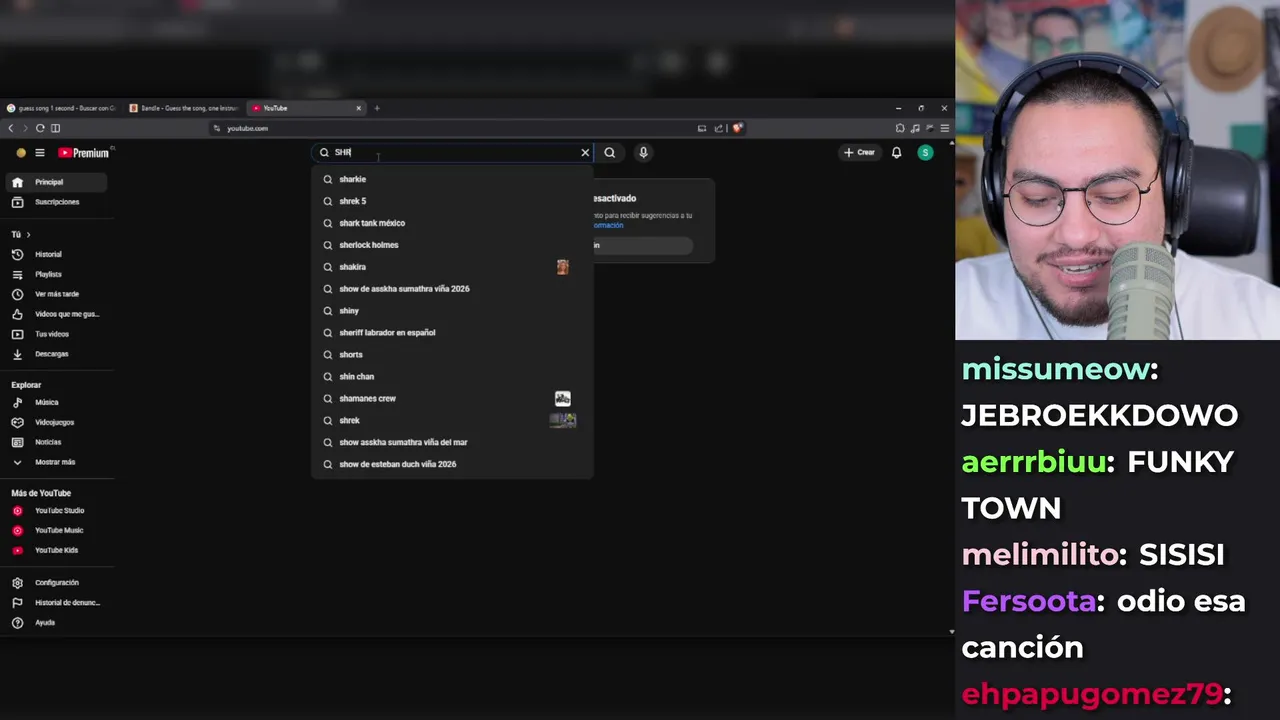Select the shamanes crew suggestion
Viewport: 1280px width, 720px height.
[452, 399]
